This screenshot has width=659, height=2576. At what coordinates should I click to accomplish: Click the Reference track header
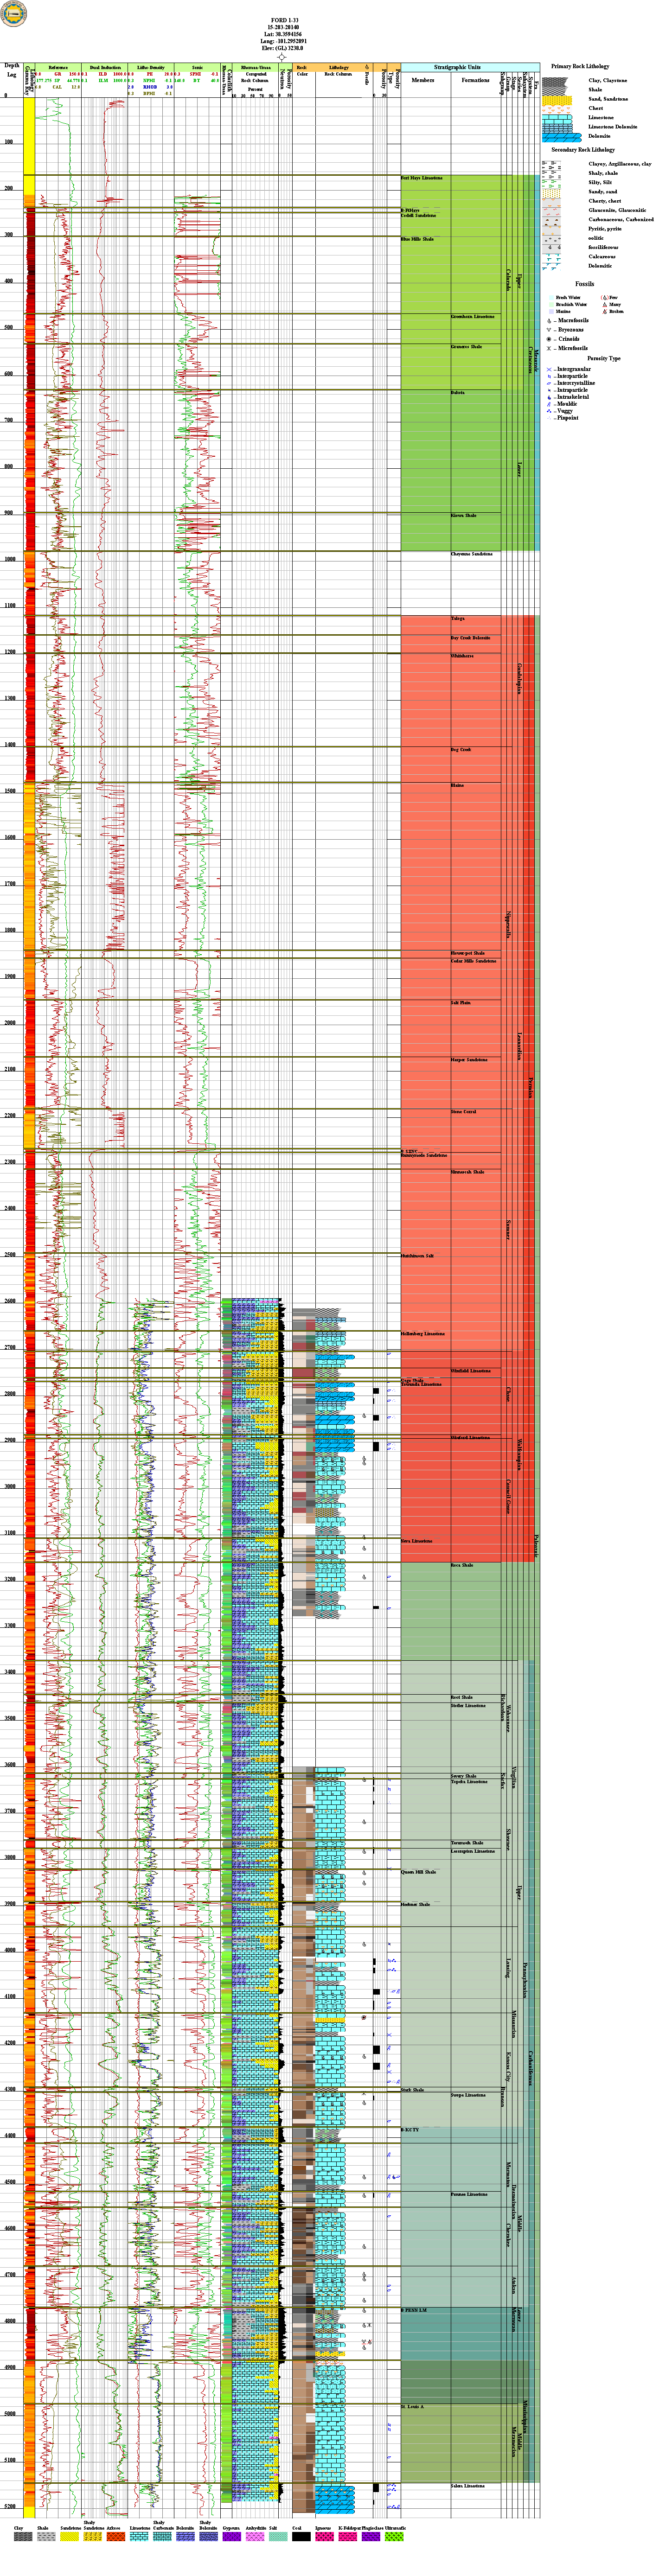[x=58, y=68]
